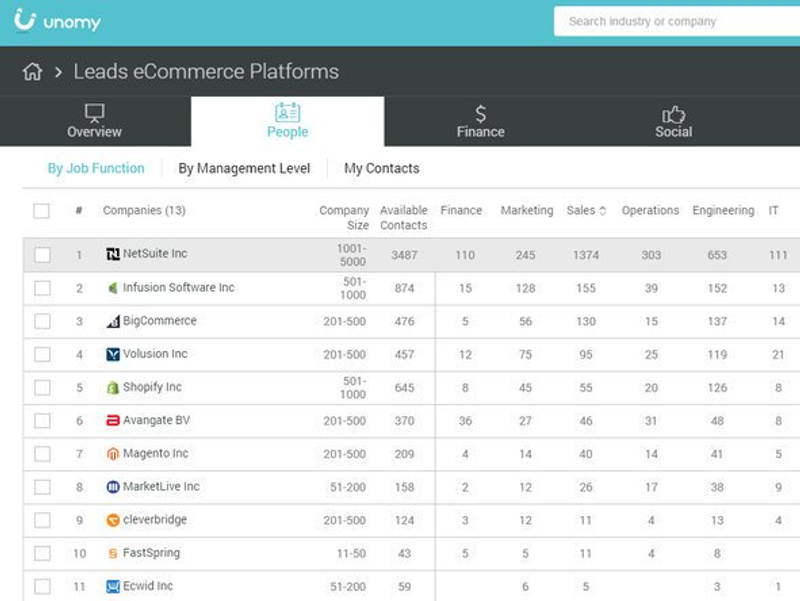The height and width of the screenshot is (601, 800).
Task: Open the BigCommerce company link
Action: click(x=160, y=320)
